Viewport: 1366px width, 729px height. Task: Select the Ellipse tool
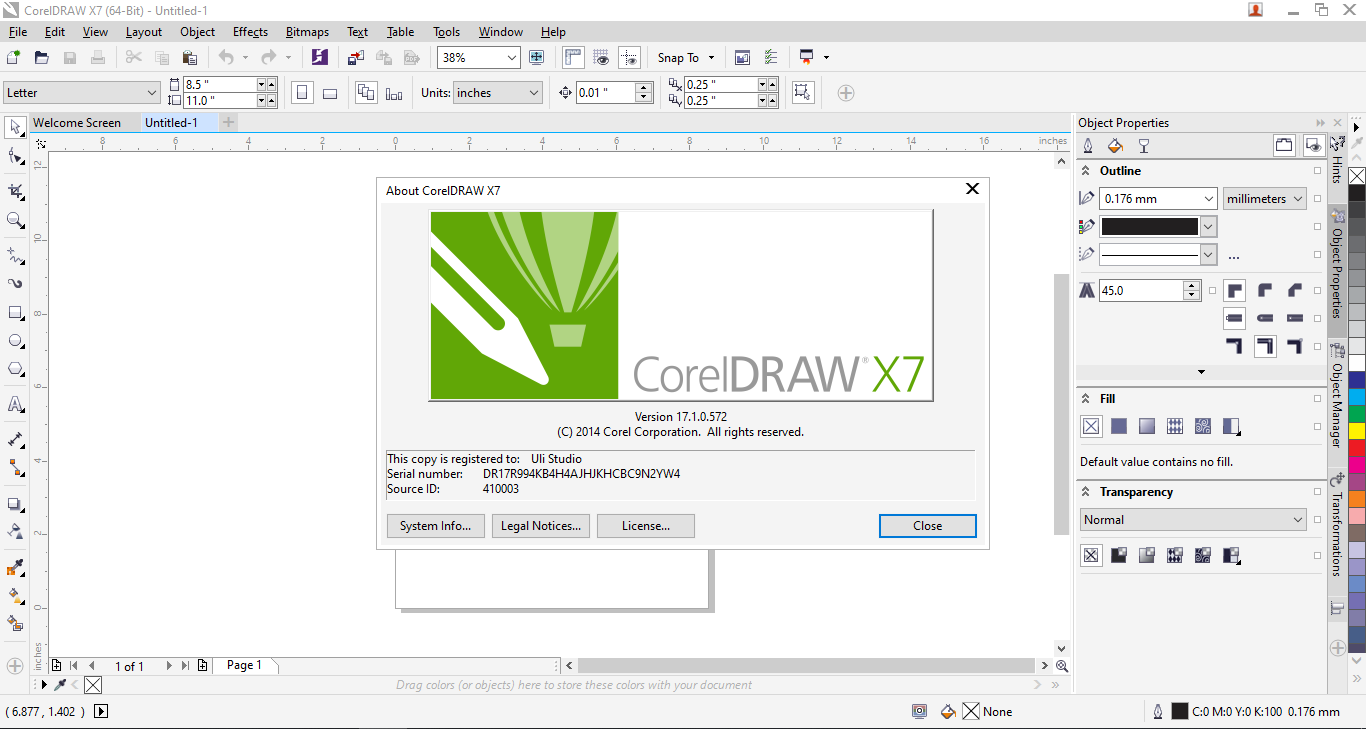[14, 340]
